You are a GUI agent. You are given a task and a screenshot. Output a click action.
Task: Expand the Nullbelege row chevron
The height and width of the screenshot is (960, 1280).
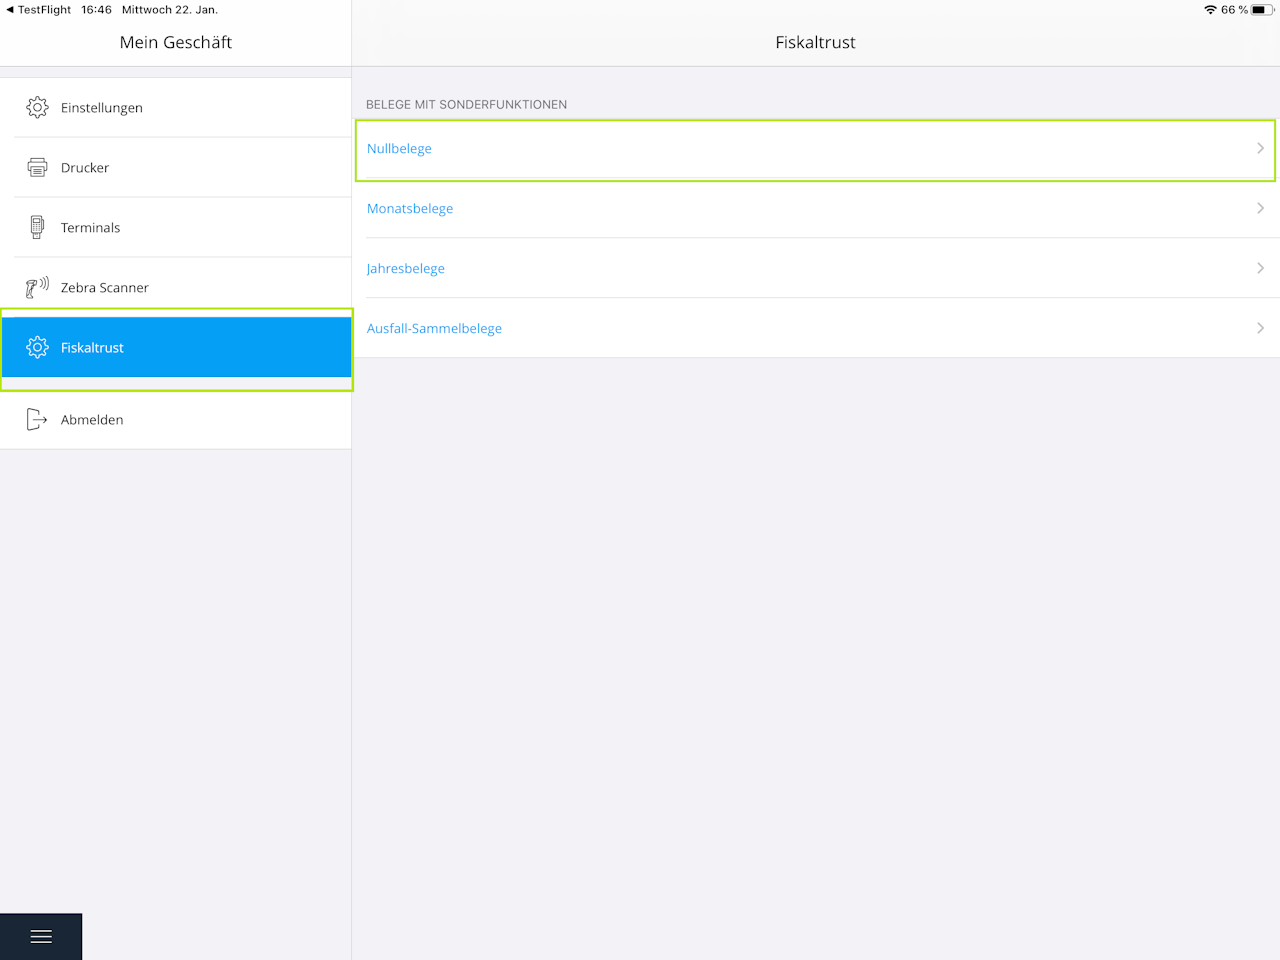(x=1260, y=148)
